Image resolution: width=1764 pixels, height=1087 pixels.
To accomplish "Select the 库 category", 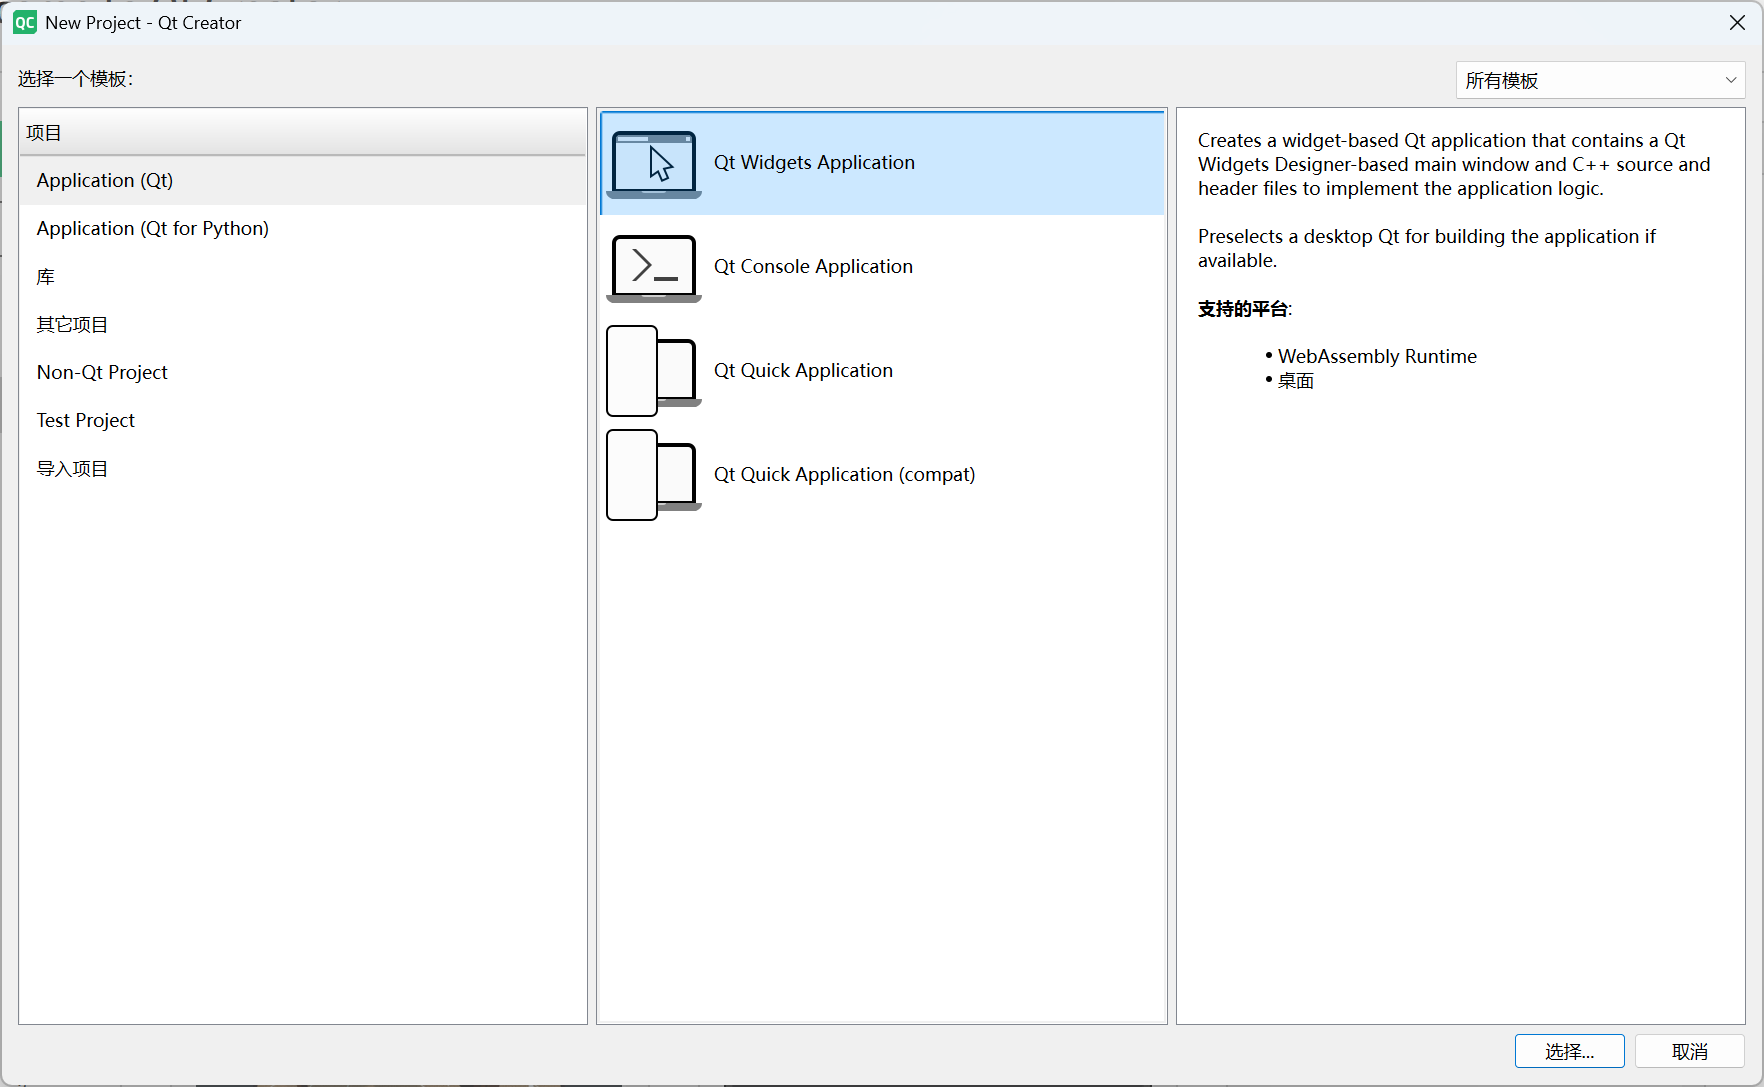I will pos(302,277).
